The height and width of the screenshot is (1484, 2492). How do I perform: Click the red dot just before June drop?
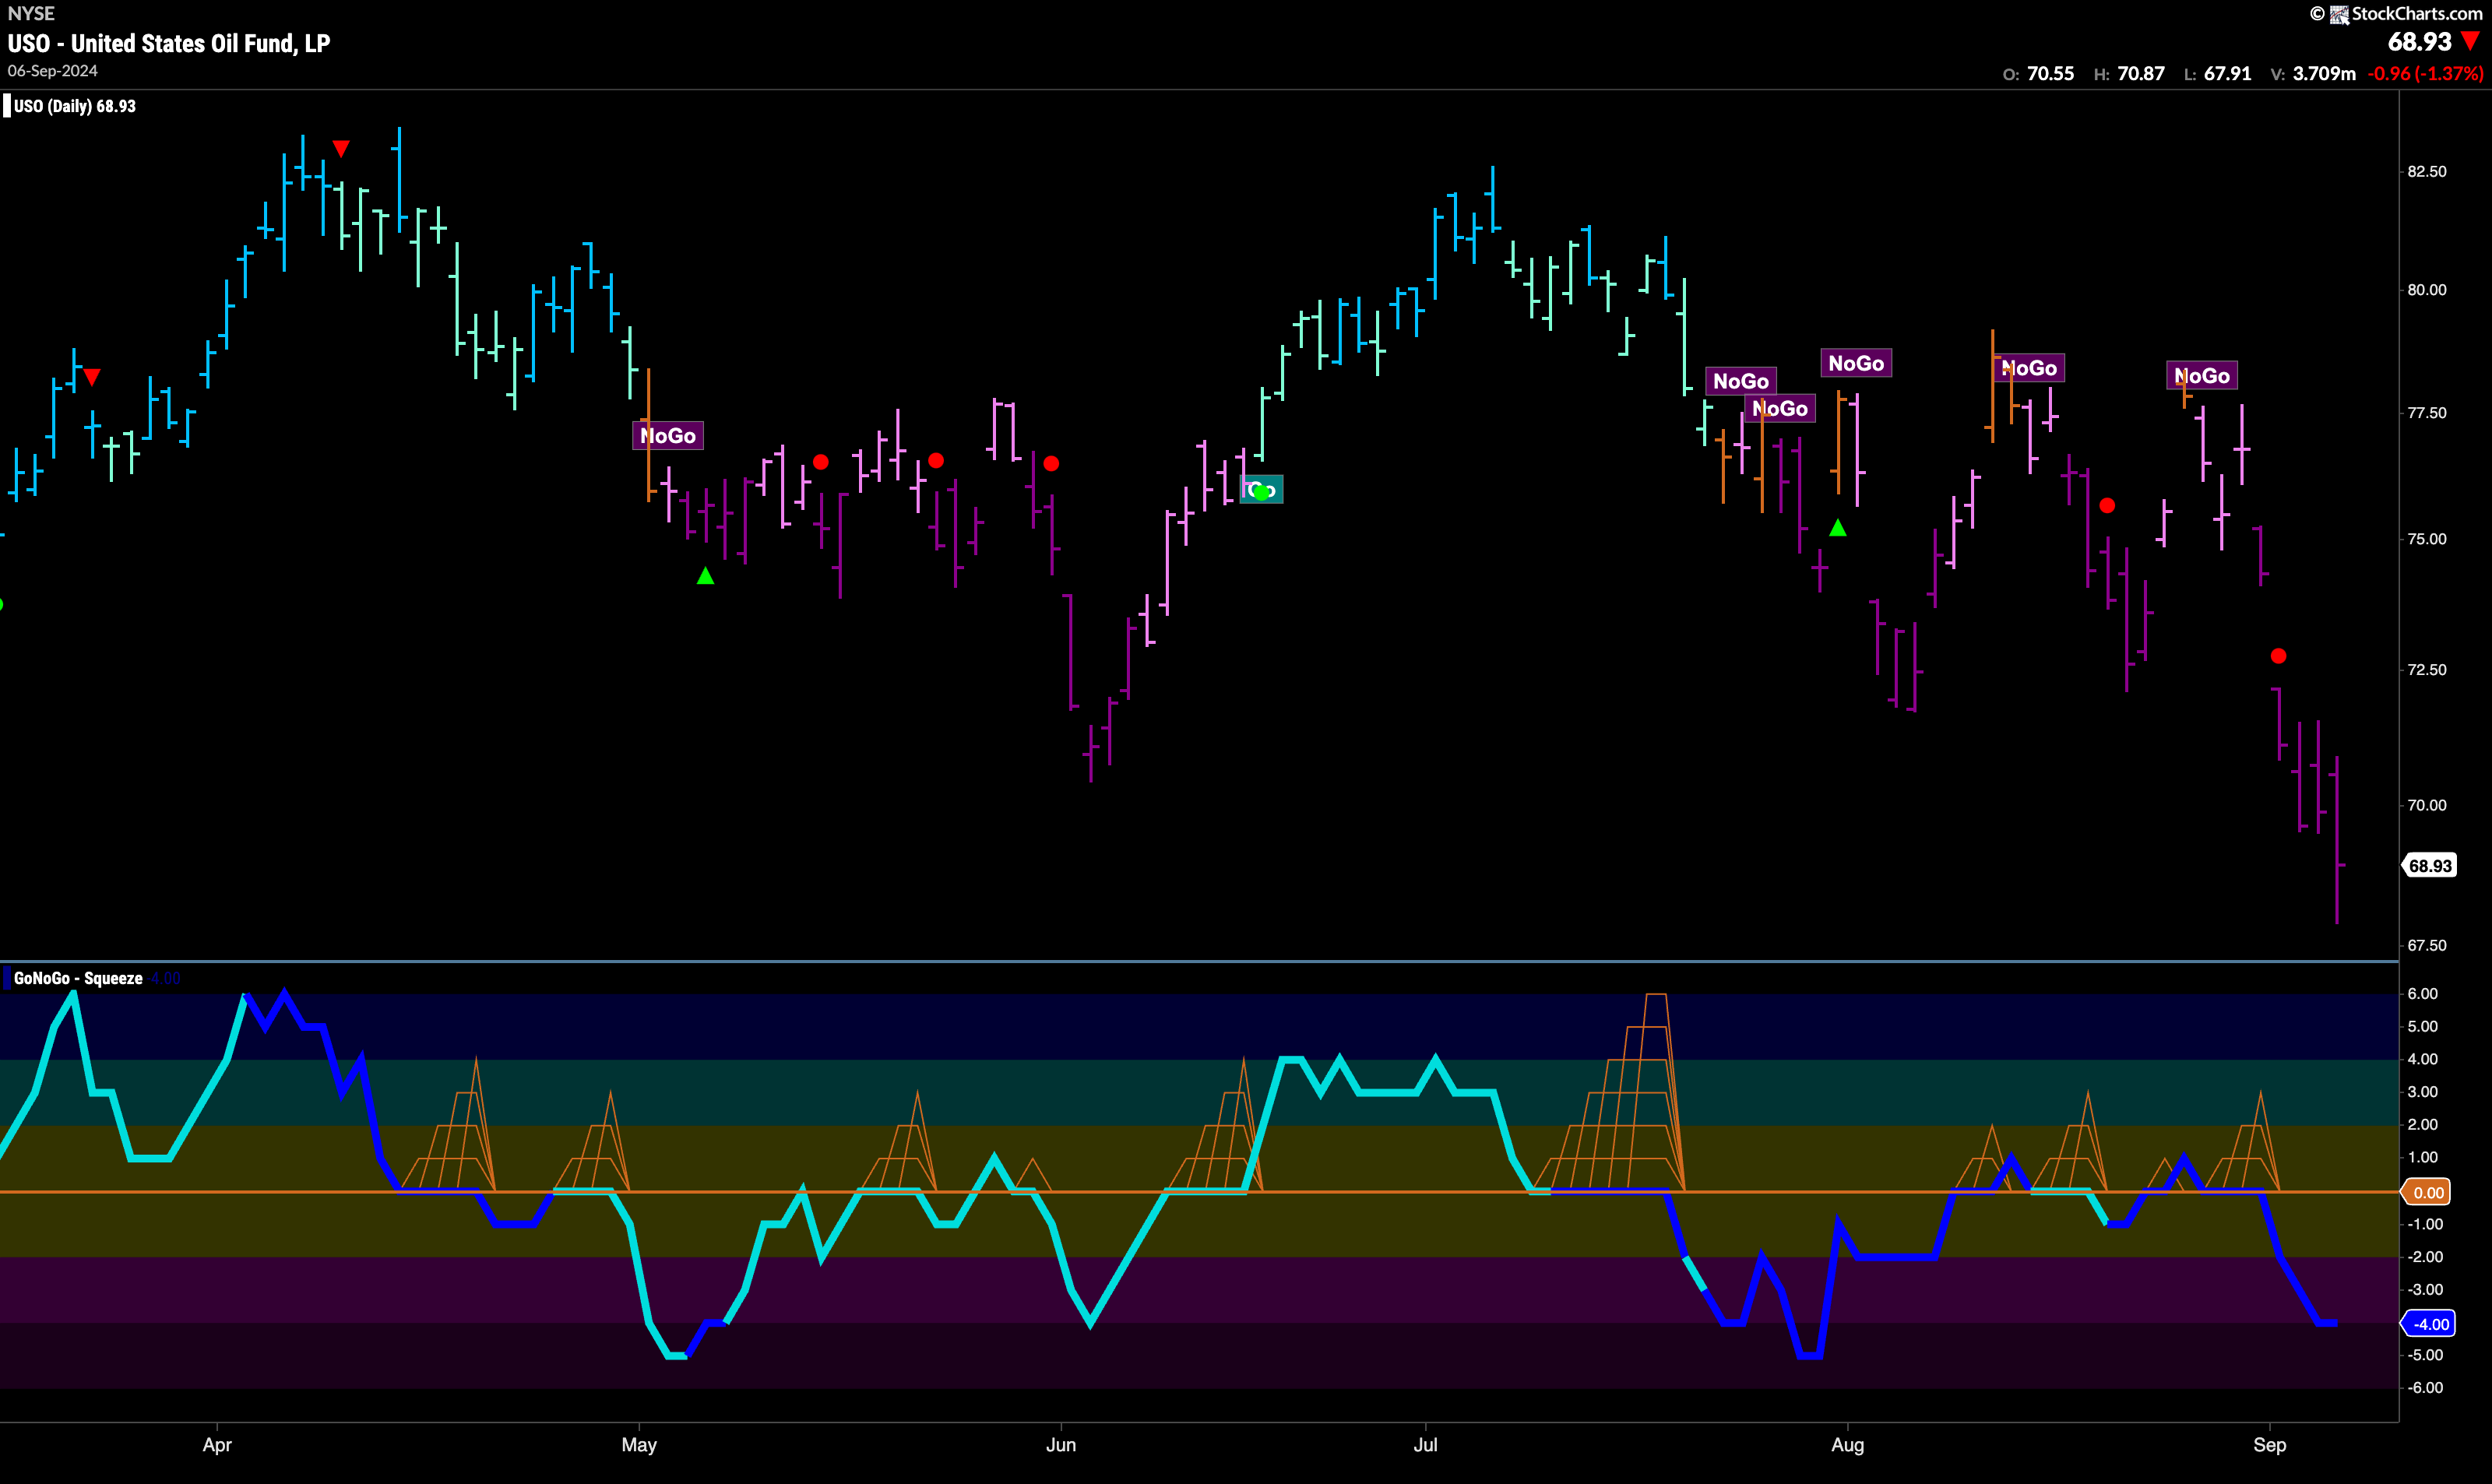1051,463
